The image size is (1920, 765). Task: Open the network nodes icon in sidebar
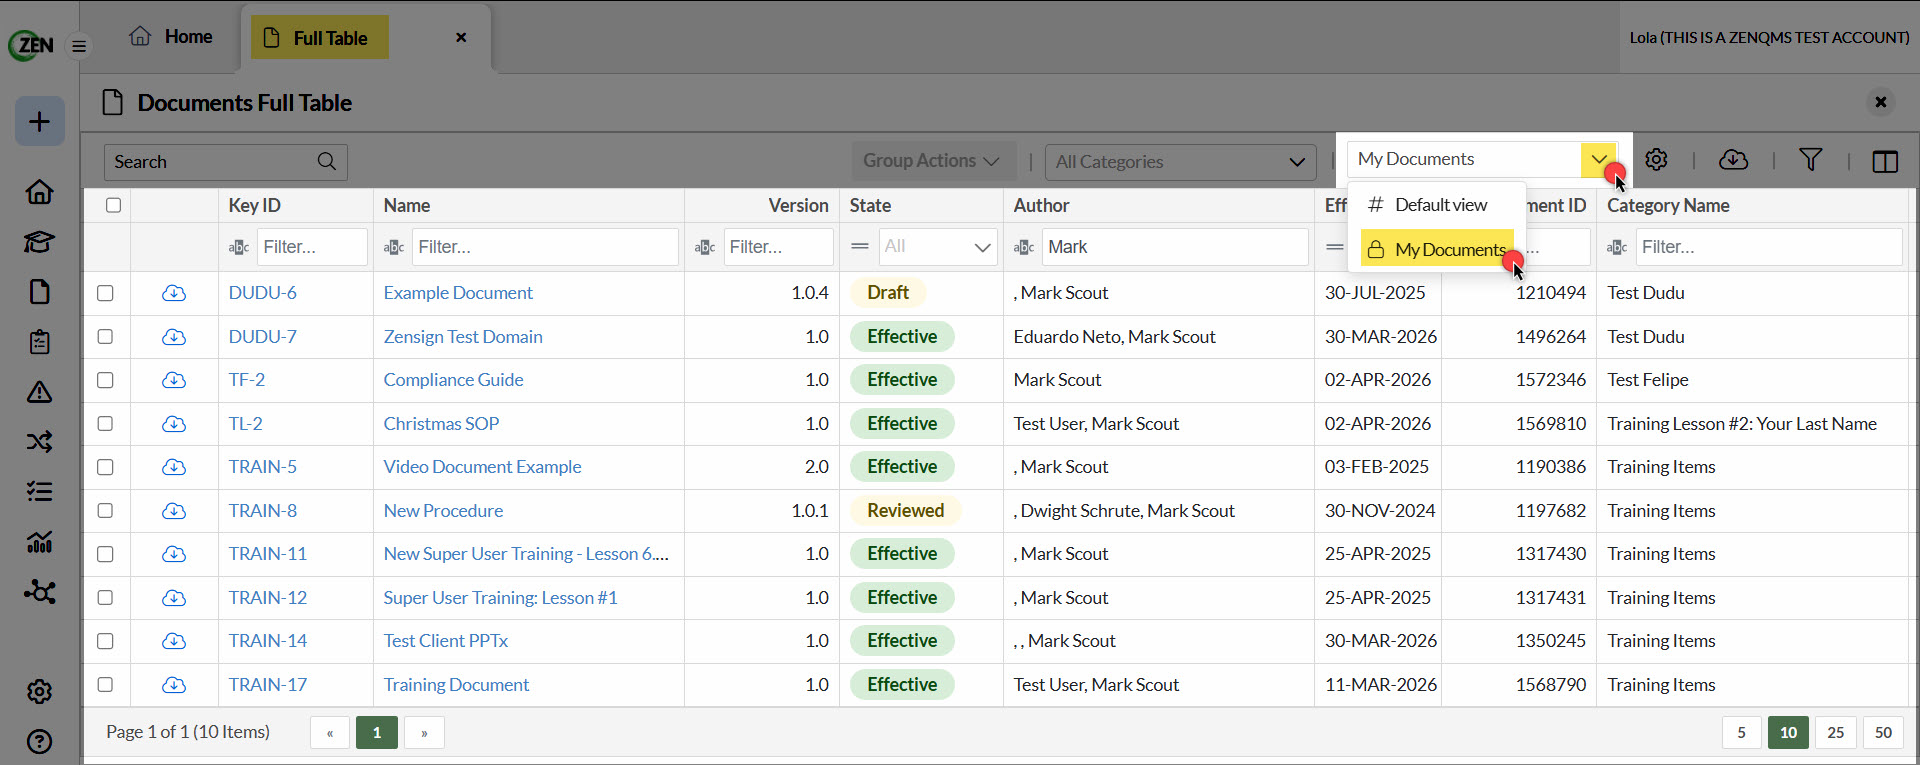40,592
